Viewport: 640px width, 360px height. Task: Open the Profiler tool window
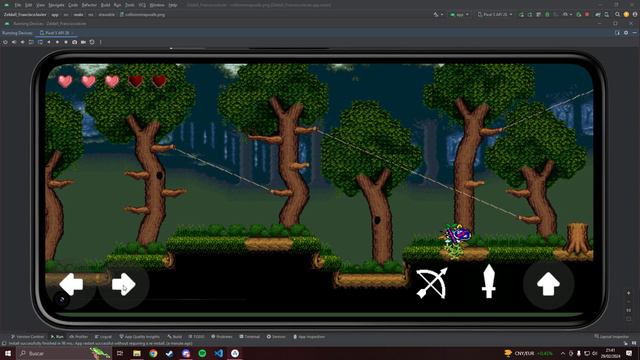click(79, 337)
